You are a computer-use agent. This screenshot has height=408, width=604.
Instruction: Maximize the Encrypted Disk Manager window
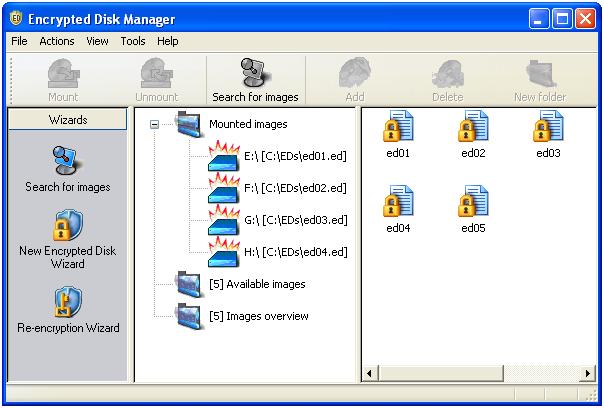pyautogui.click(x=562, y=18)
